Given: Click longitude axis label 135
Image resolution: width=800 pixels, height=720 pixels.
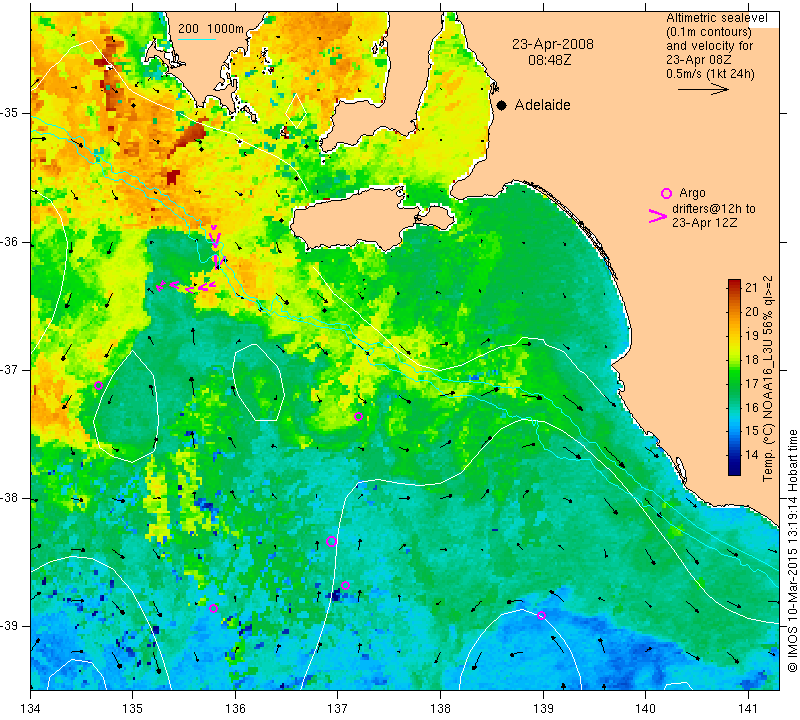Looking at the screenshot, I should tap(133, 709).
